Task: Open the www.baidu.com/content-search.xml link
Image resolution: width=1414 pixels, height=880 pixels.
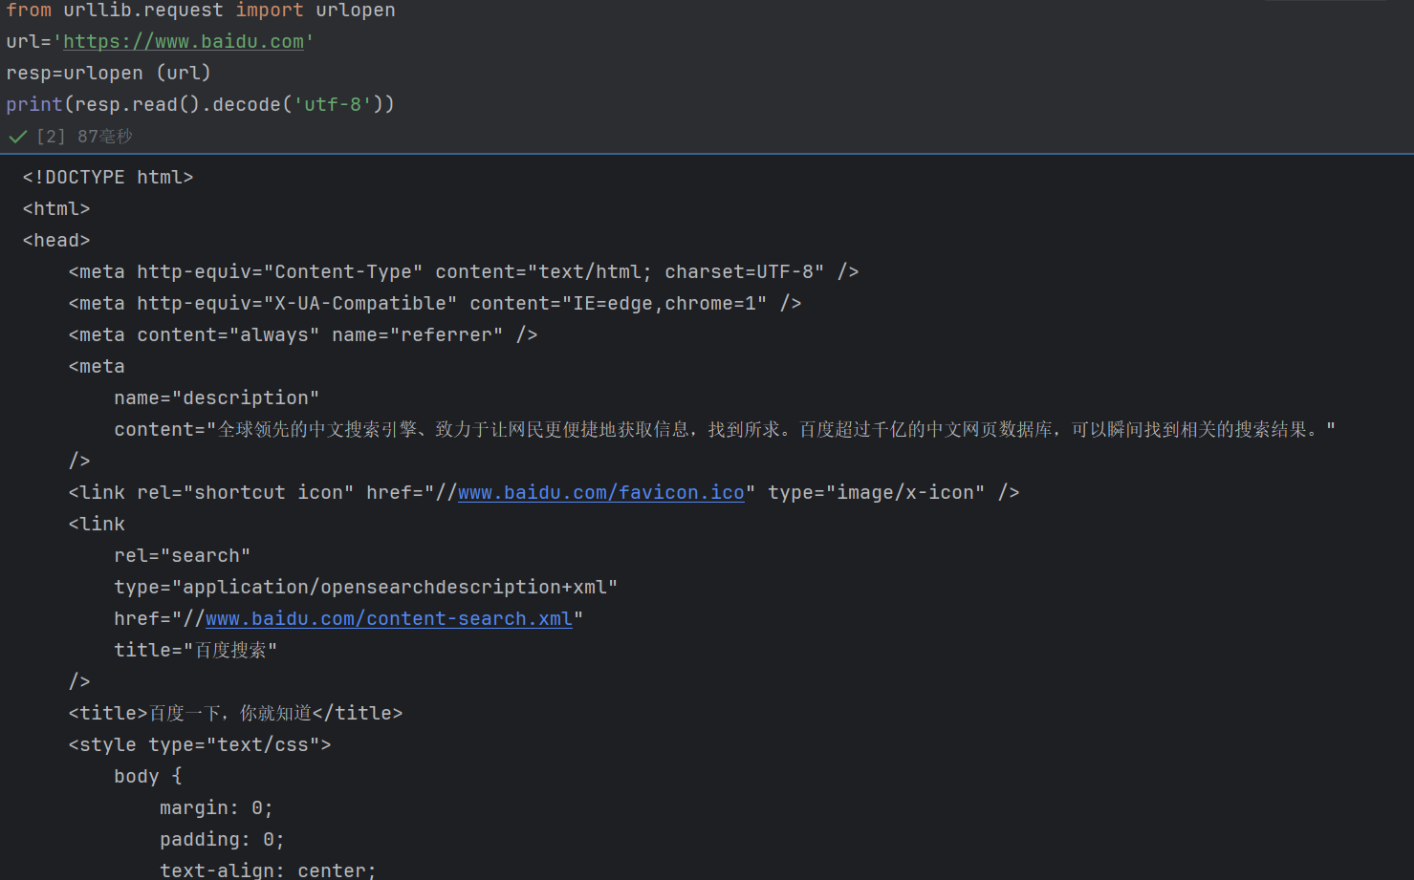Action: (389, 618)
